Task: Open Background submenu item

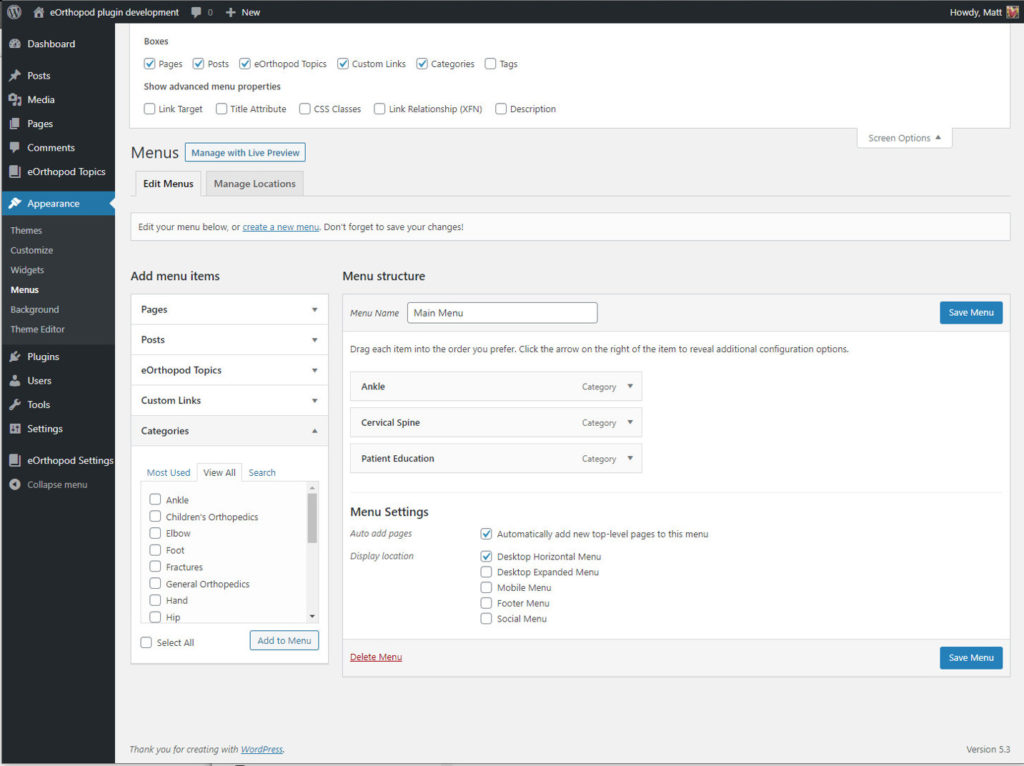Action: pos(35,310)
